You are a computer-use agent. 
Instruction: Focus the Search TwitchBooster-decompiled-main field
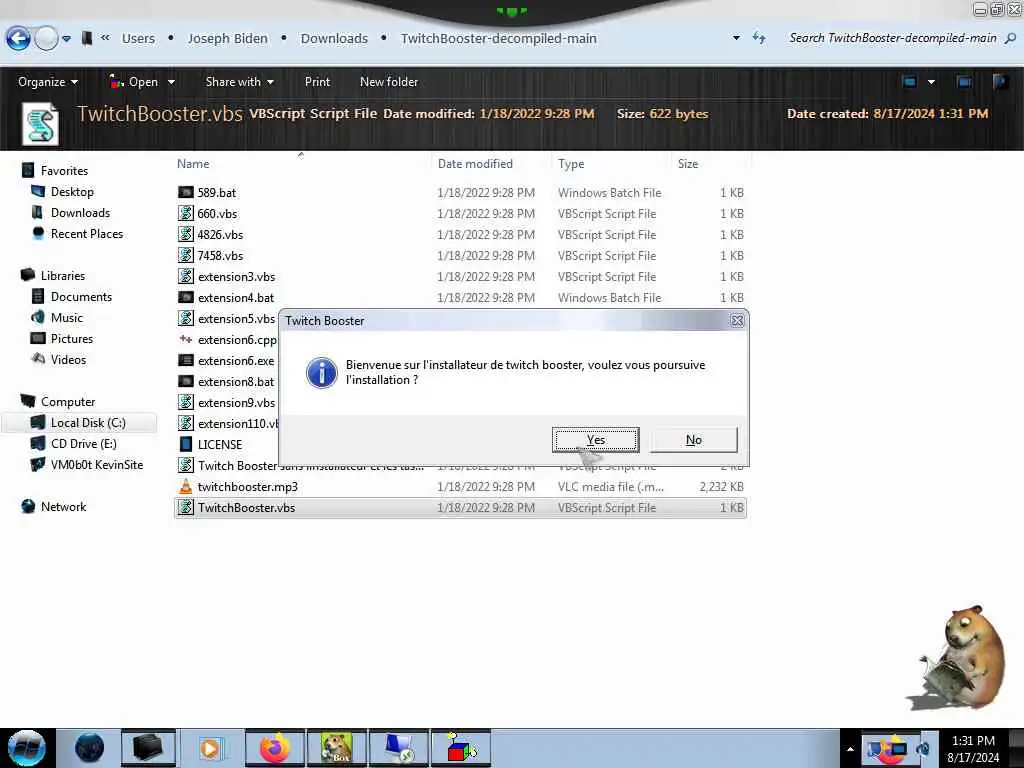pyautogui.click(x=892, y=38)
